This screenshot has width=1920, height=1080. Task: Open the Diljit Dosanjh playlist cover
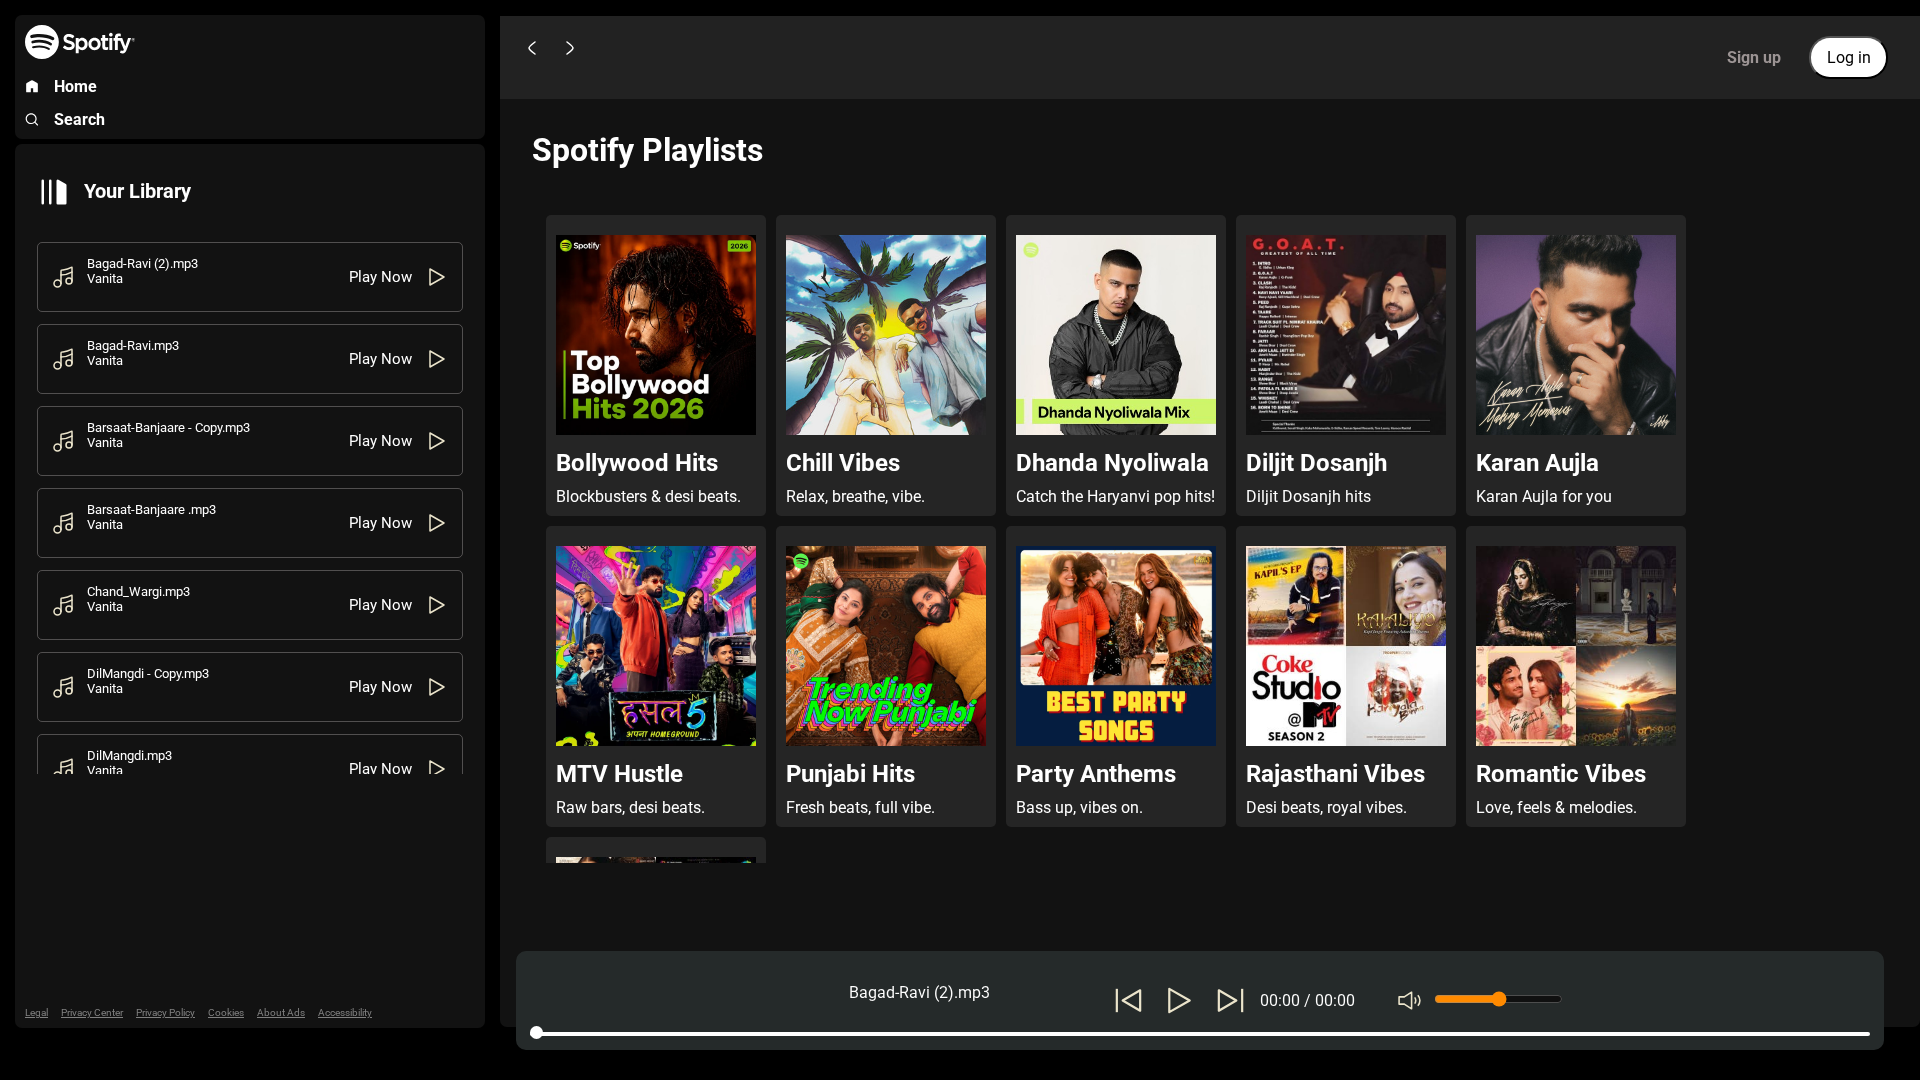[x=1346, y=335]
